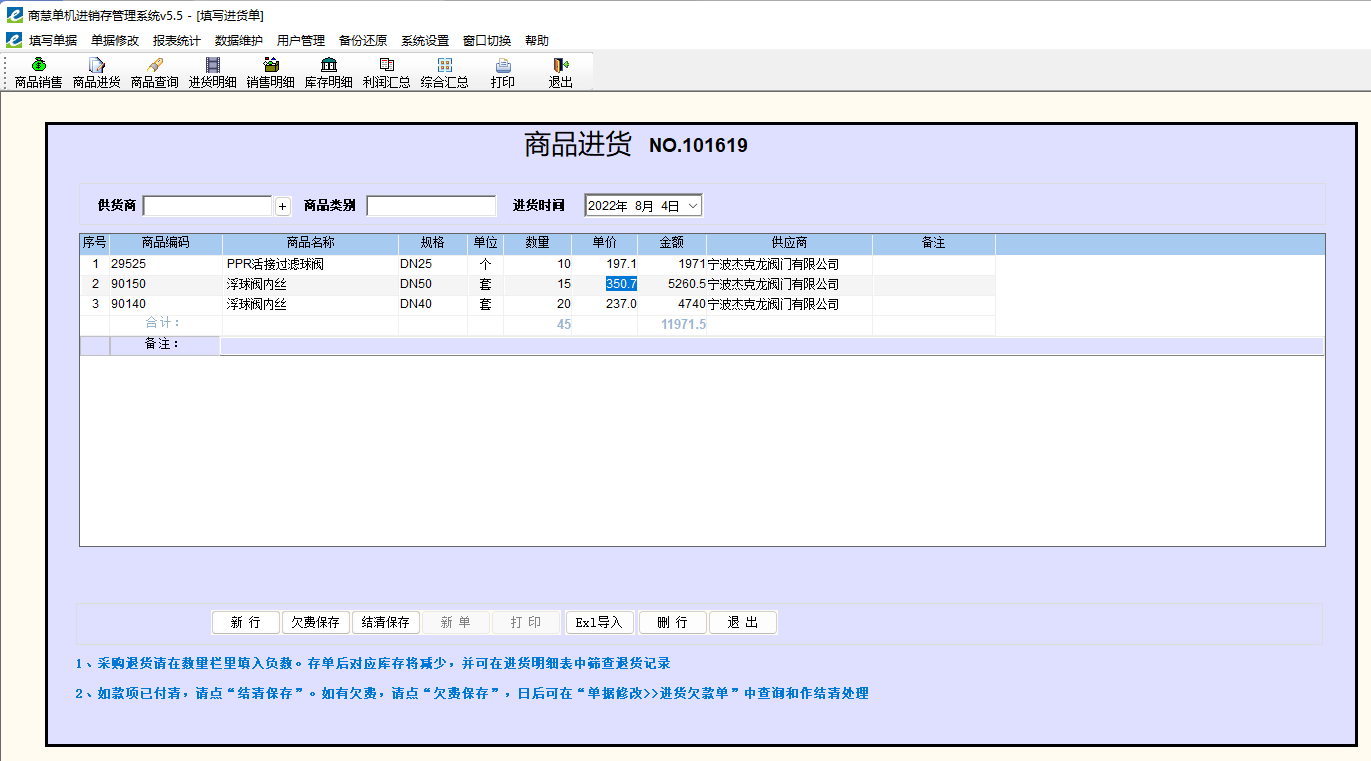Click the quantity cell 20
This screenshot has height=761, width=1371.
pyautogui.click(x=538, y=304)
